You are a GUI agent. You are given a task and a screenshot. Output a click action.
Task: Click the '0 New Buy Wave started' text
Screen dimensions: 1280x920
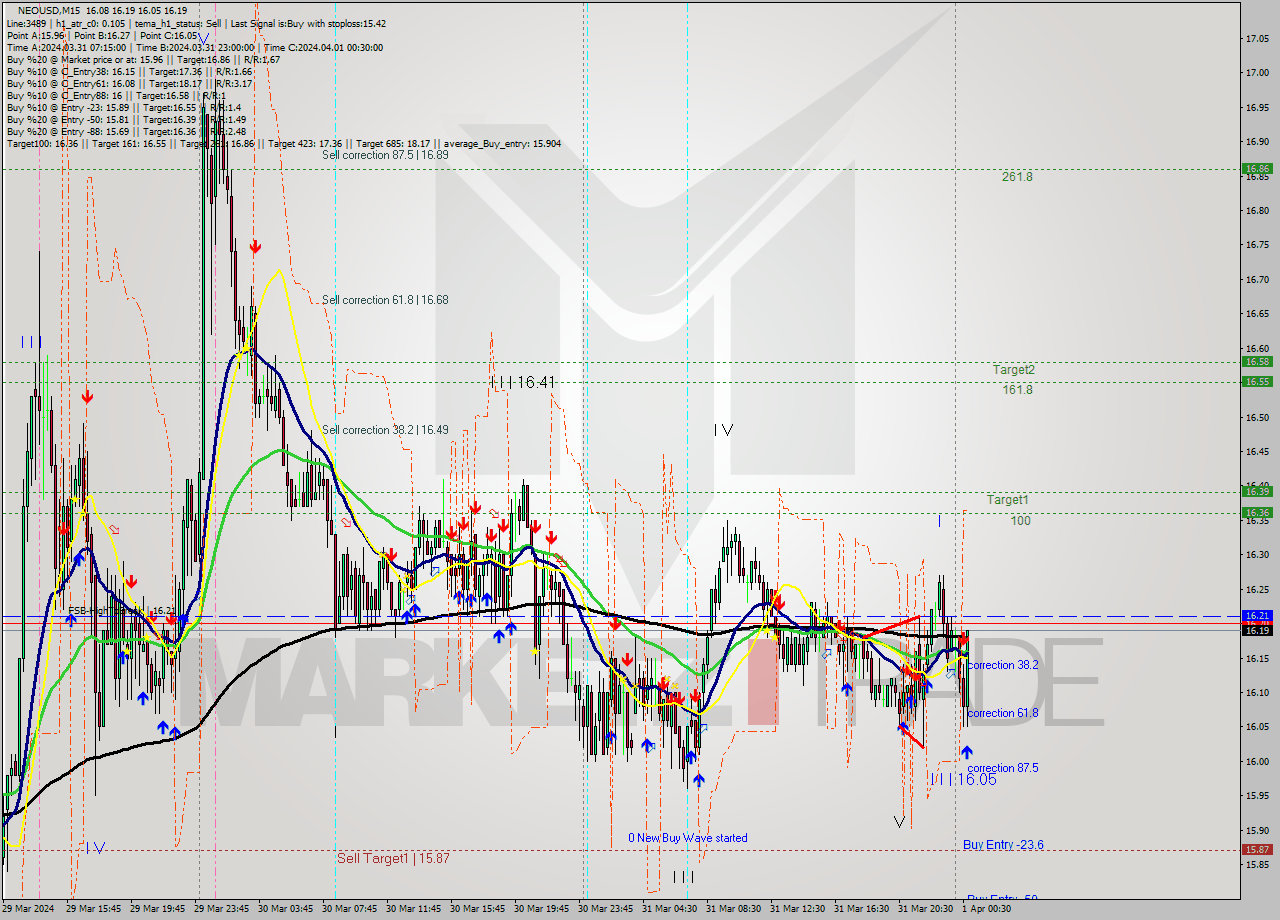[688, 838]
